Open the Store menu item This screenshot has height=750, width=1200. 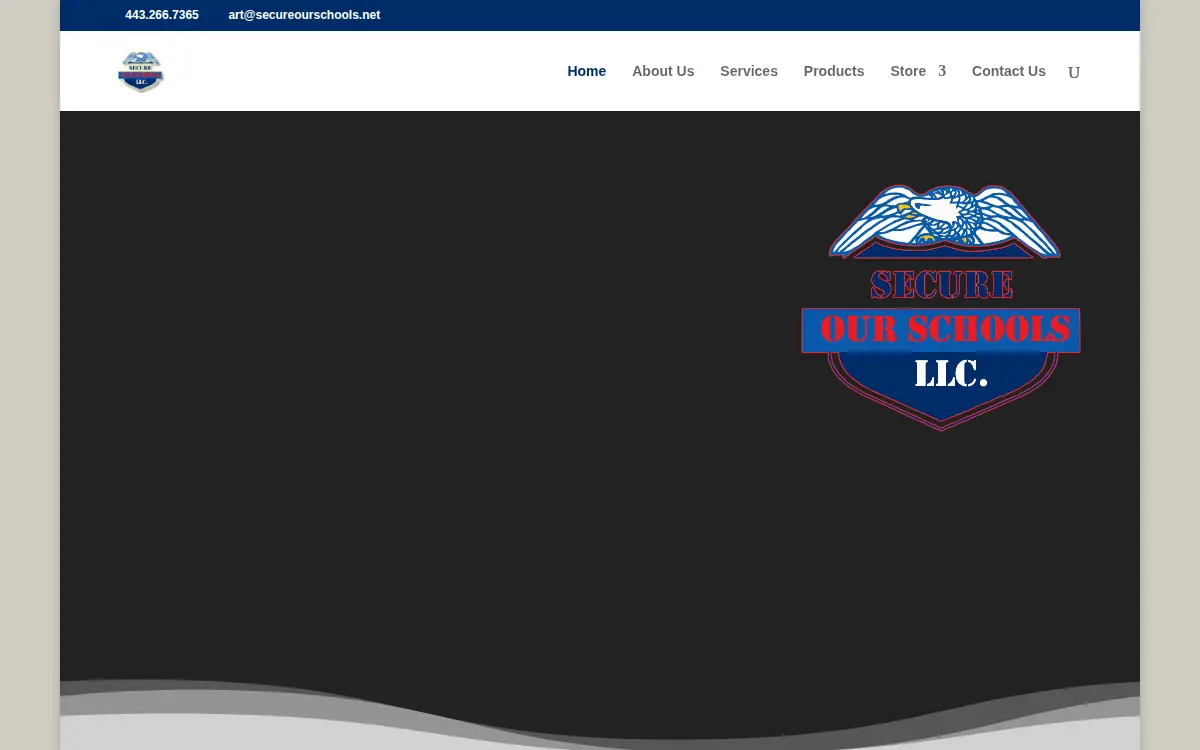pyautogui.click(x=908, y=71)
